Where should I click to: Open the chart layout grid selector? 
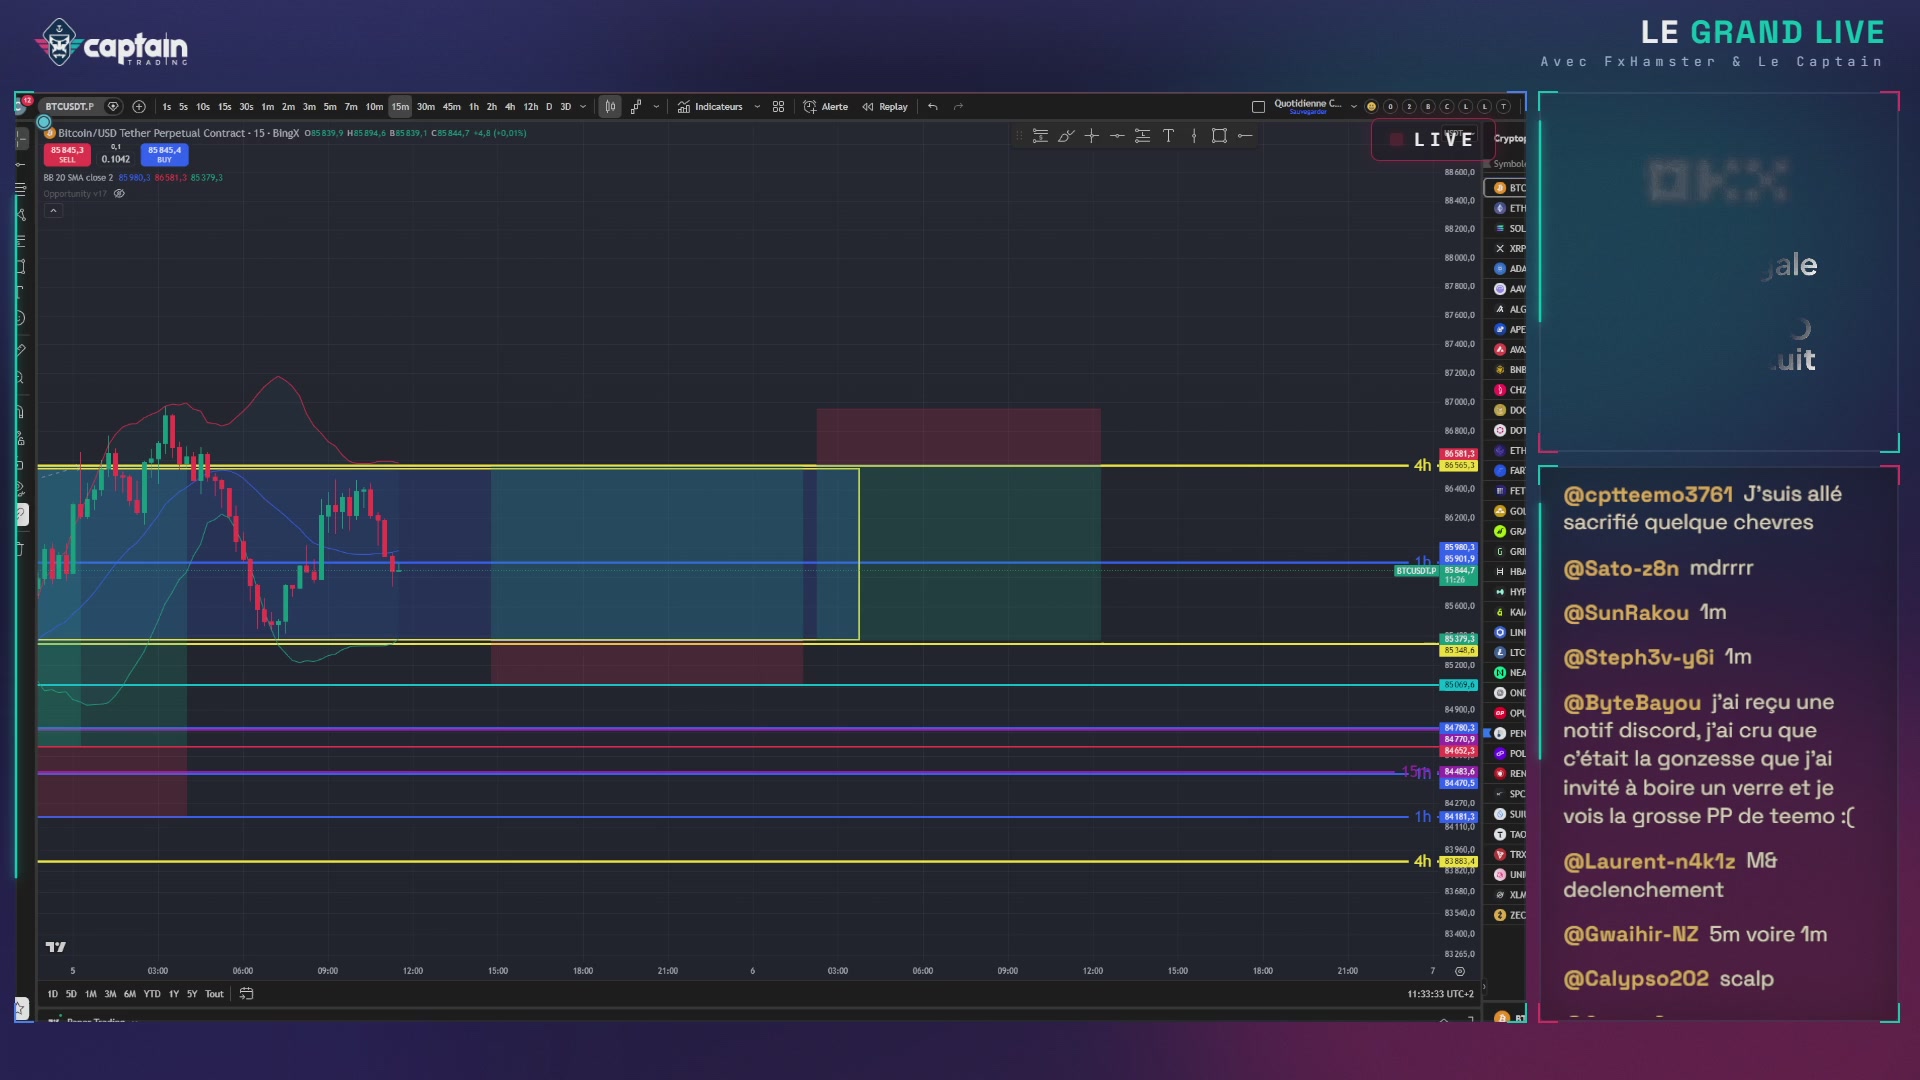(x=778, y=107)
